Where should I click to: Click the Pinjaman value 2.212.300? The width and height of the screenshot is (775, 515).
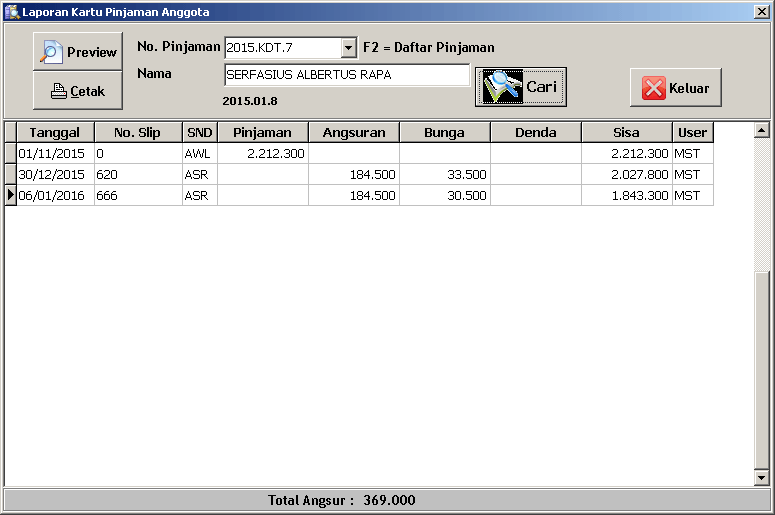tap(263, 154)
